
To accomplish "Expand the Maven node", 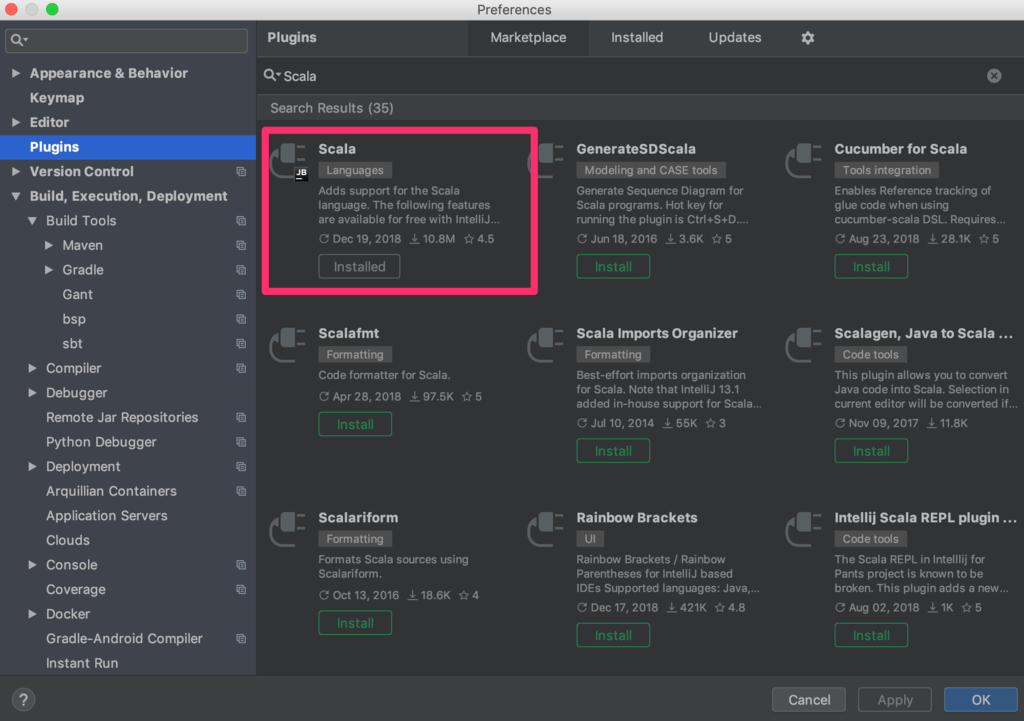I will [x=49, y=246].
